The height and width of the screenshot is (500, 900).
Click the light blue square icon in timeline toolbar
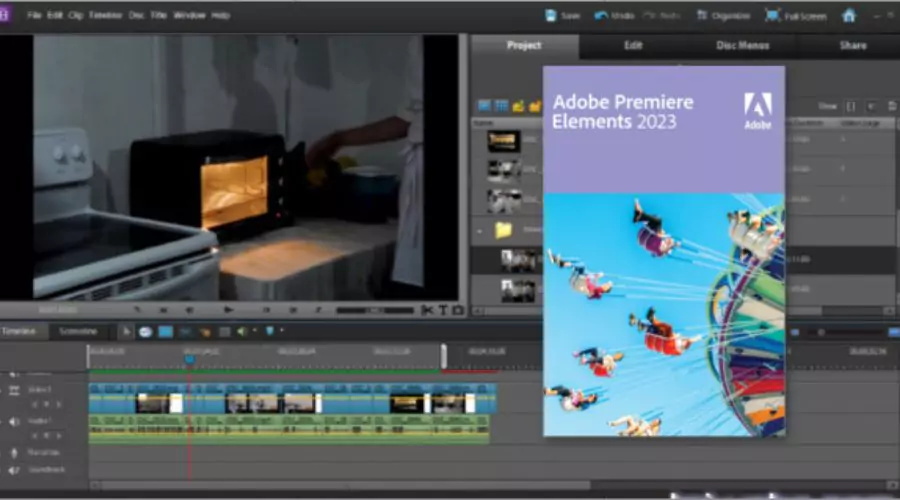(x=165, y=332)
